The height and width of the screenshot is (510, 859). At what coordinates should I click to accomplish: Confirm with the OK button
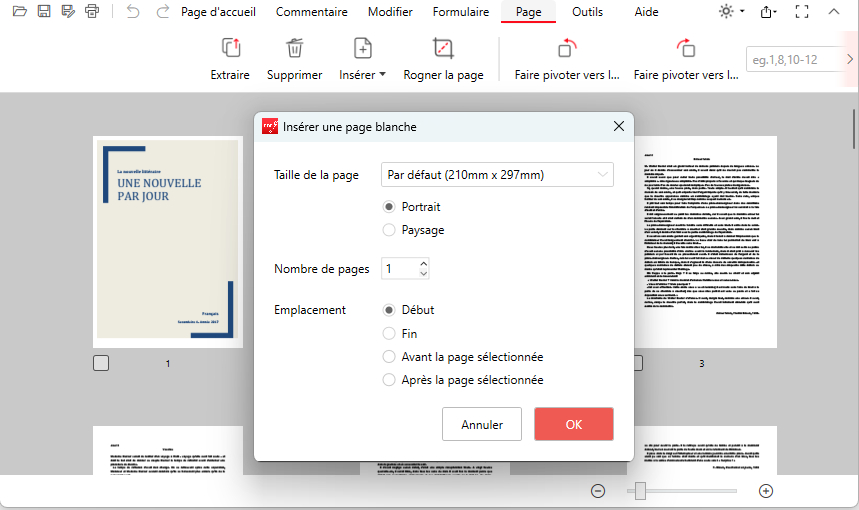(x=574, y=424)
